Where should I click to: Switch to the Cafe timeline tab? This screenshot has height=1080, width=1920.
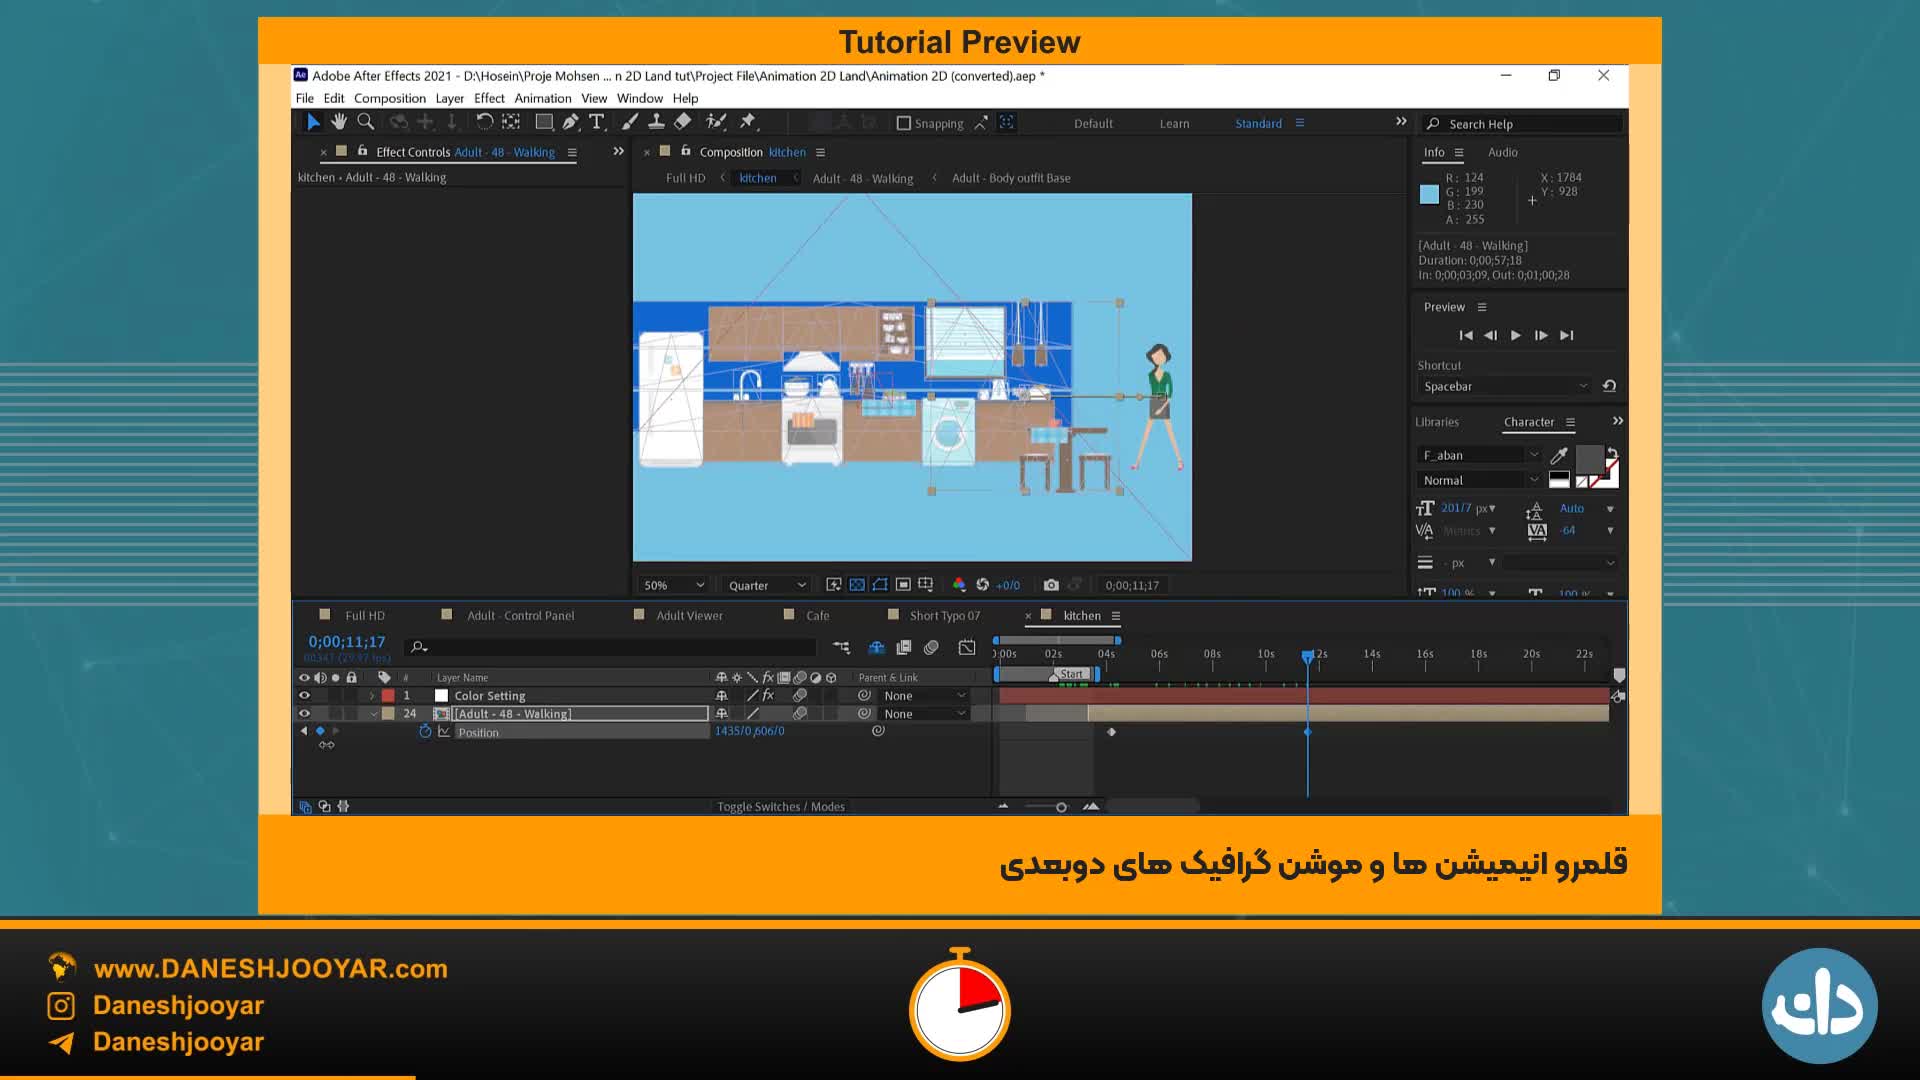pos(817,616)
